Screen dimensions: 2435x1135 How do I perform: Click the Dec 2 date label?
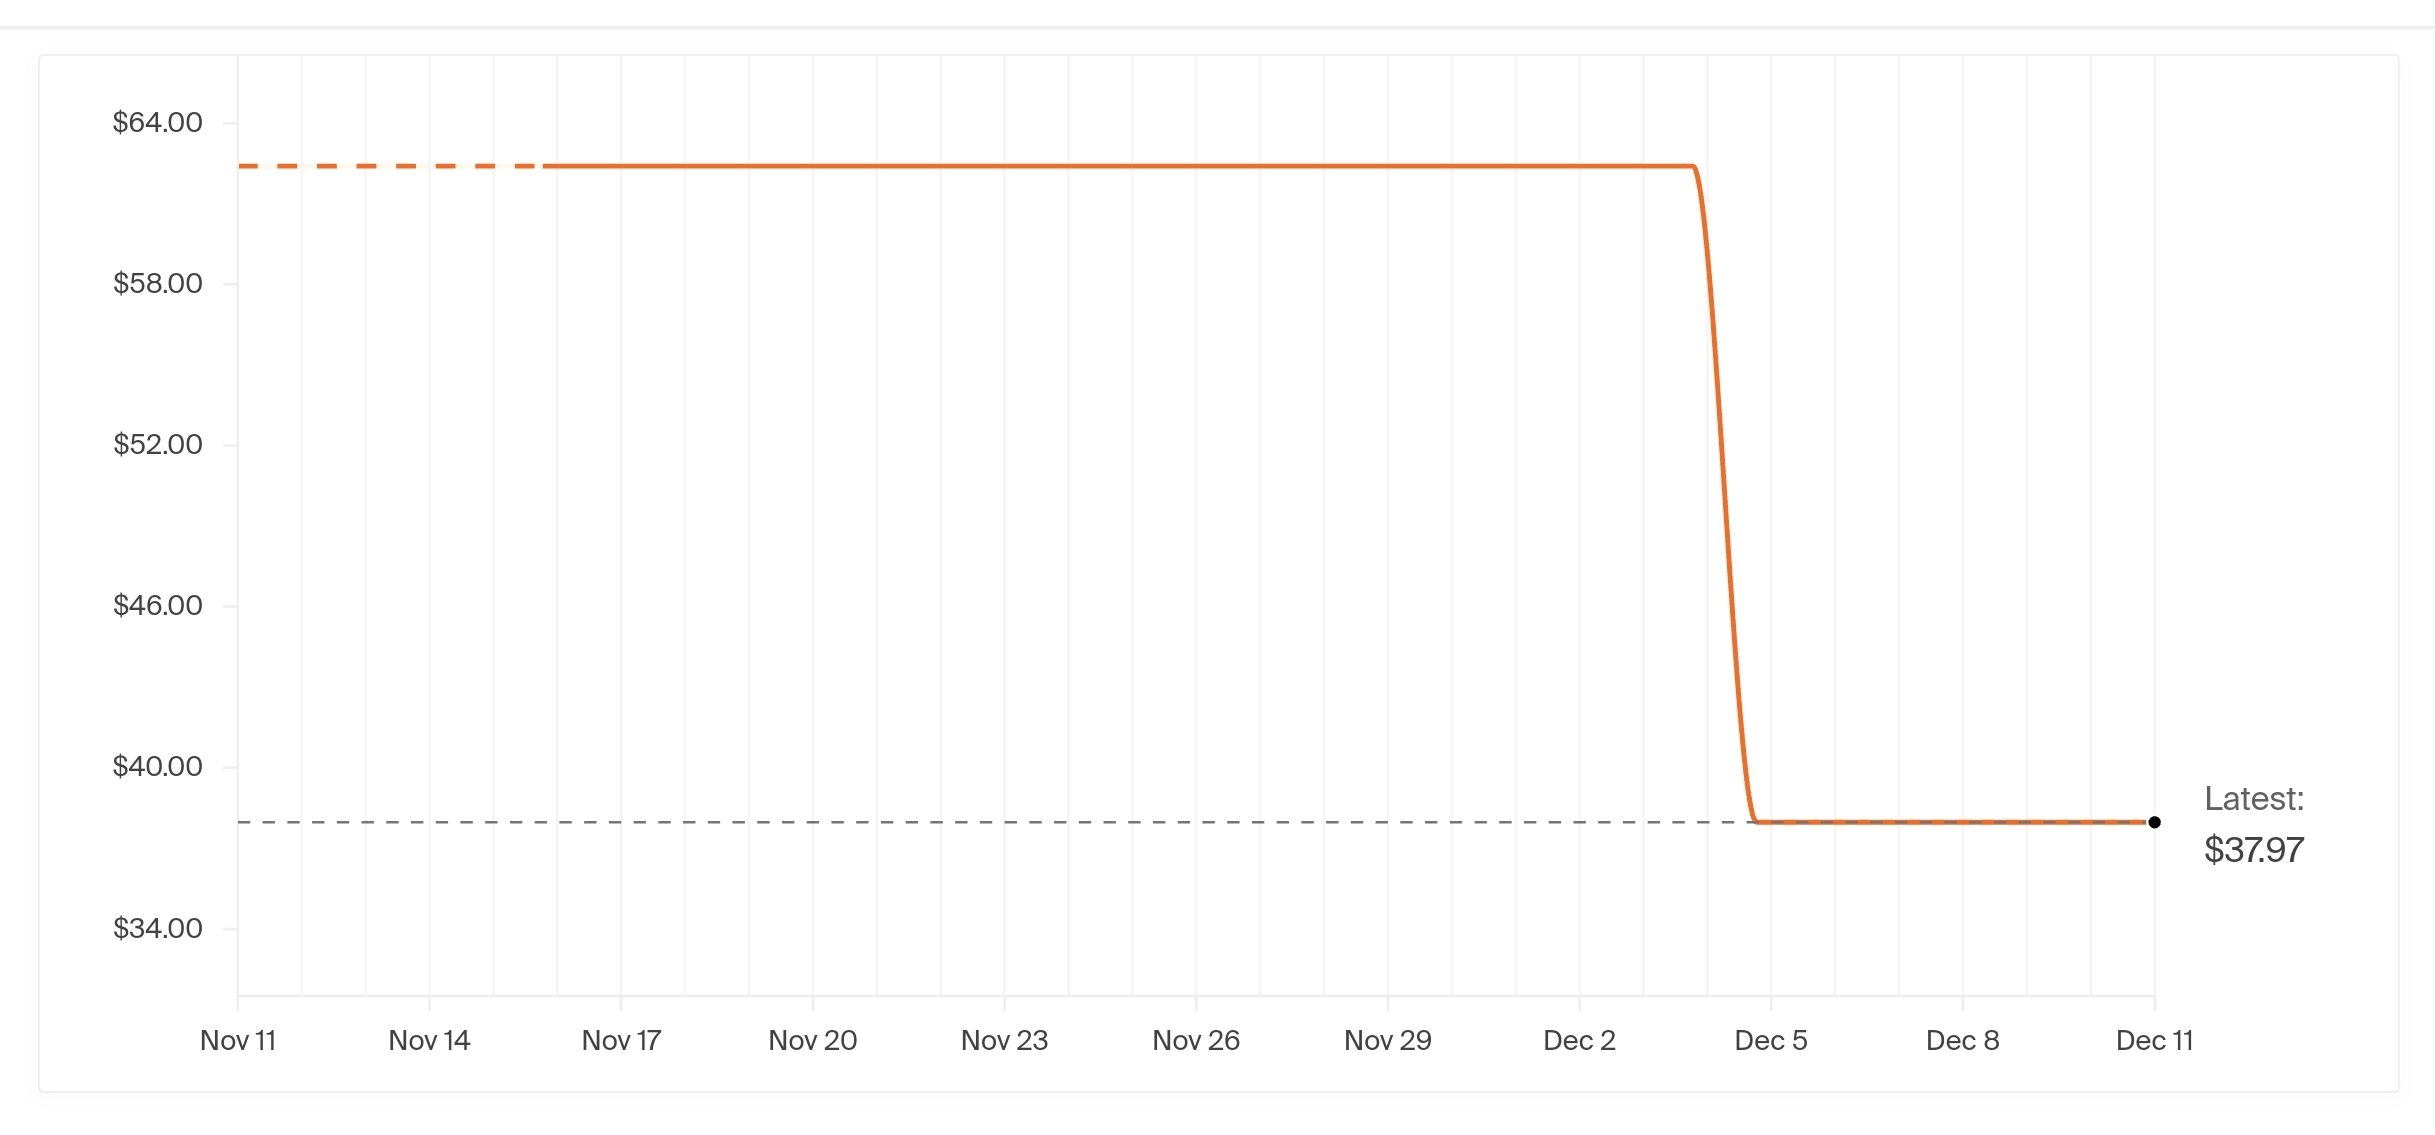pyautogui.click(x=1579, y=1040)
